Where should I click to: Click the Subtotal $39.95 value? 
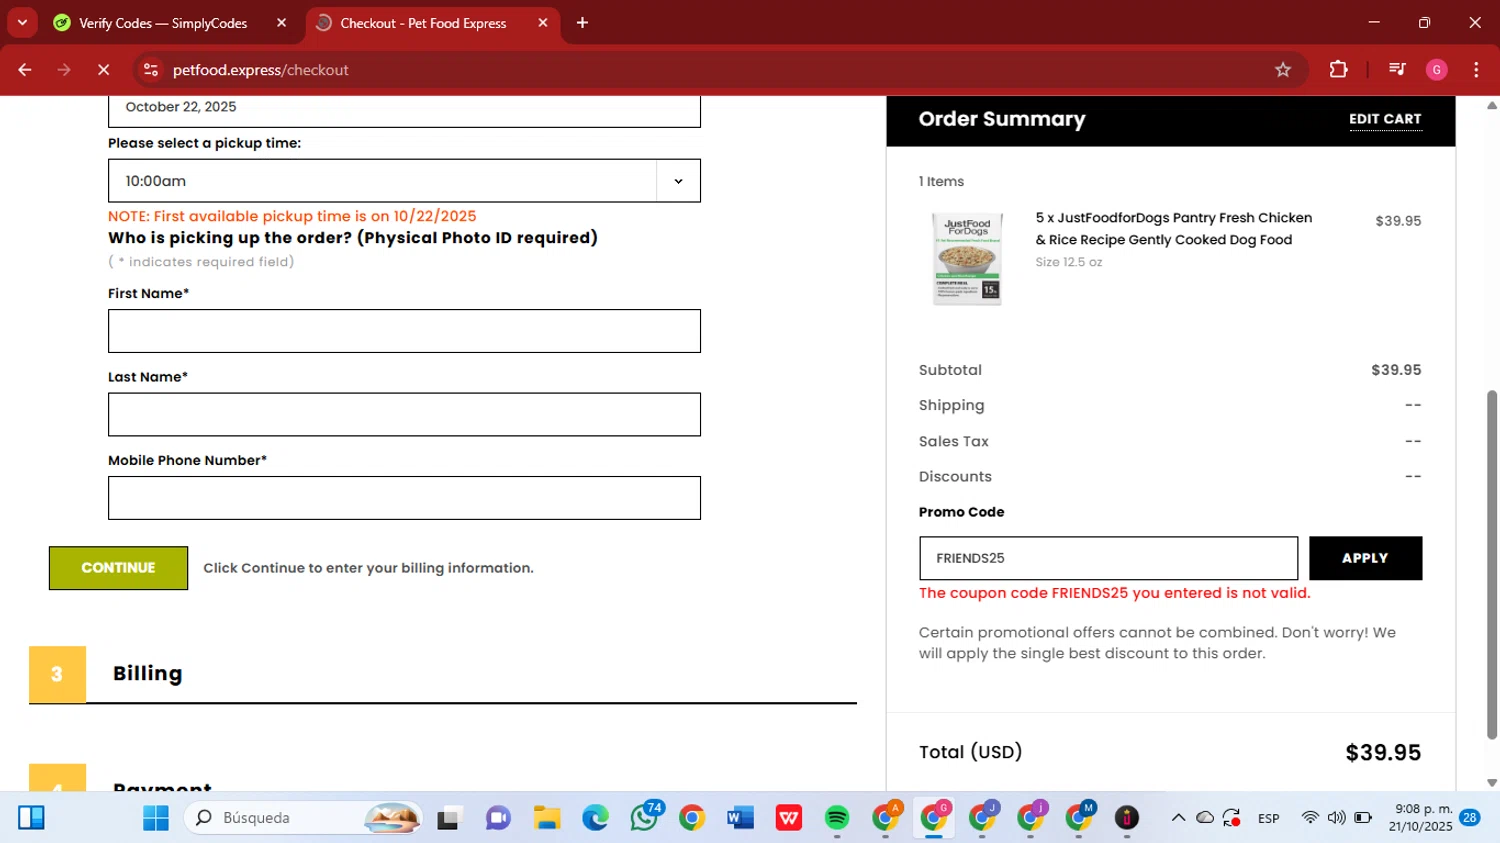pyautogui.click(x=1396, y=370)
